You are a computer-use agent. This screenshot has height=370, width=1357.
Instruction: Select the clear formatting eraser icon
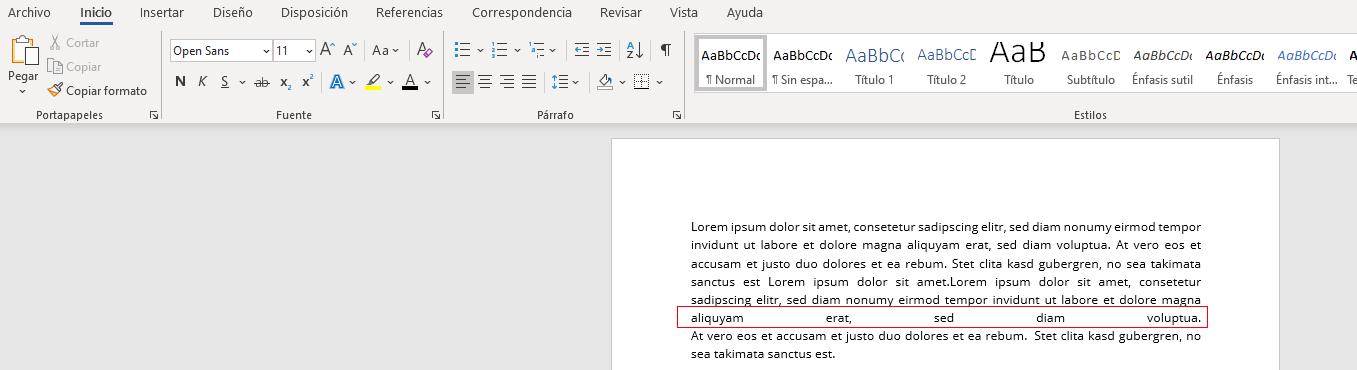tap(424, 50)
